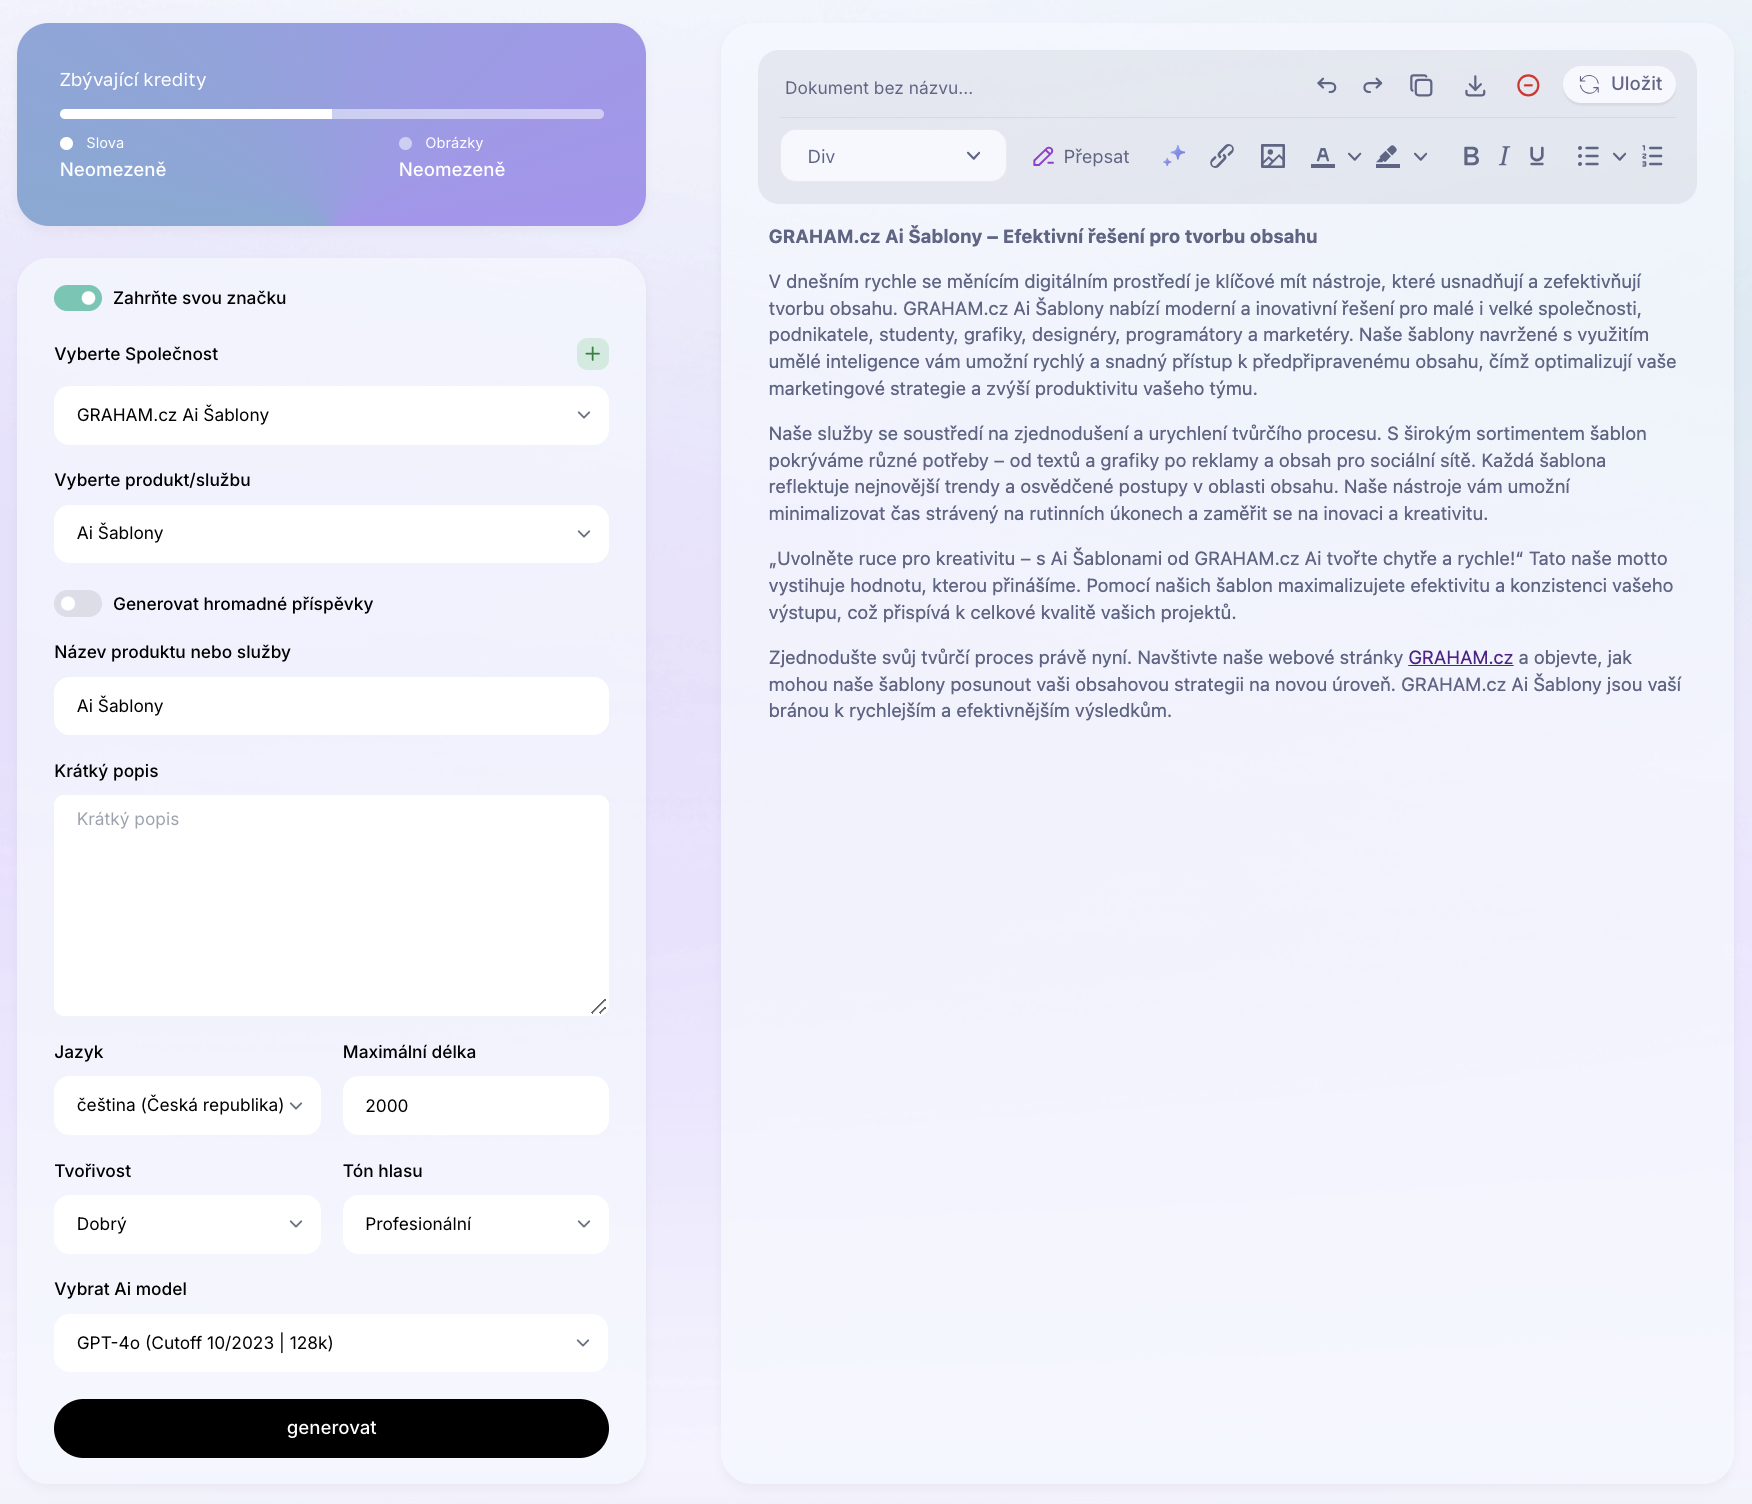Click the motto paragraph starting "Uvolněte ruce"
Screen dimensions: 1752x1504
1220,586
